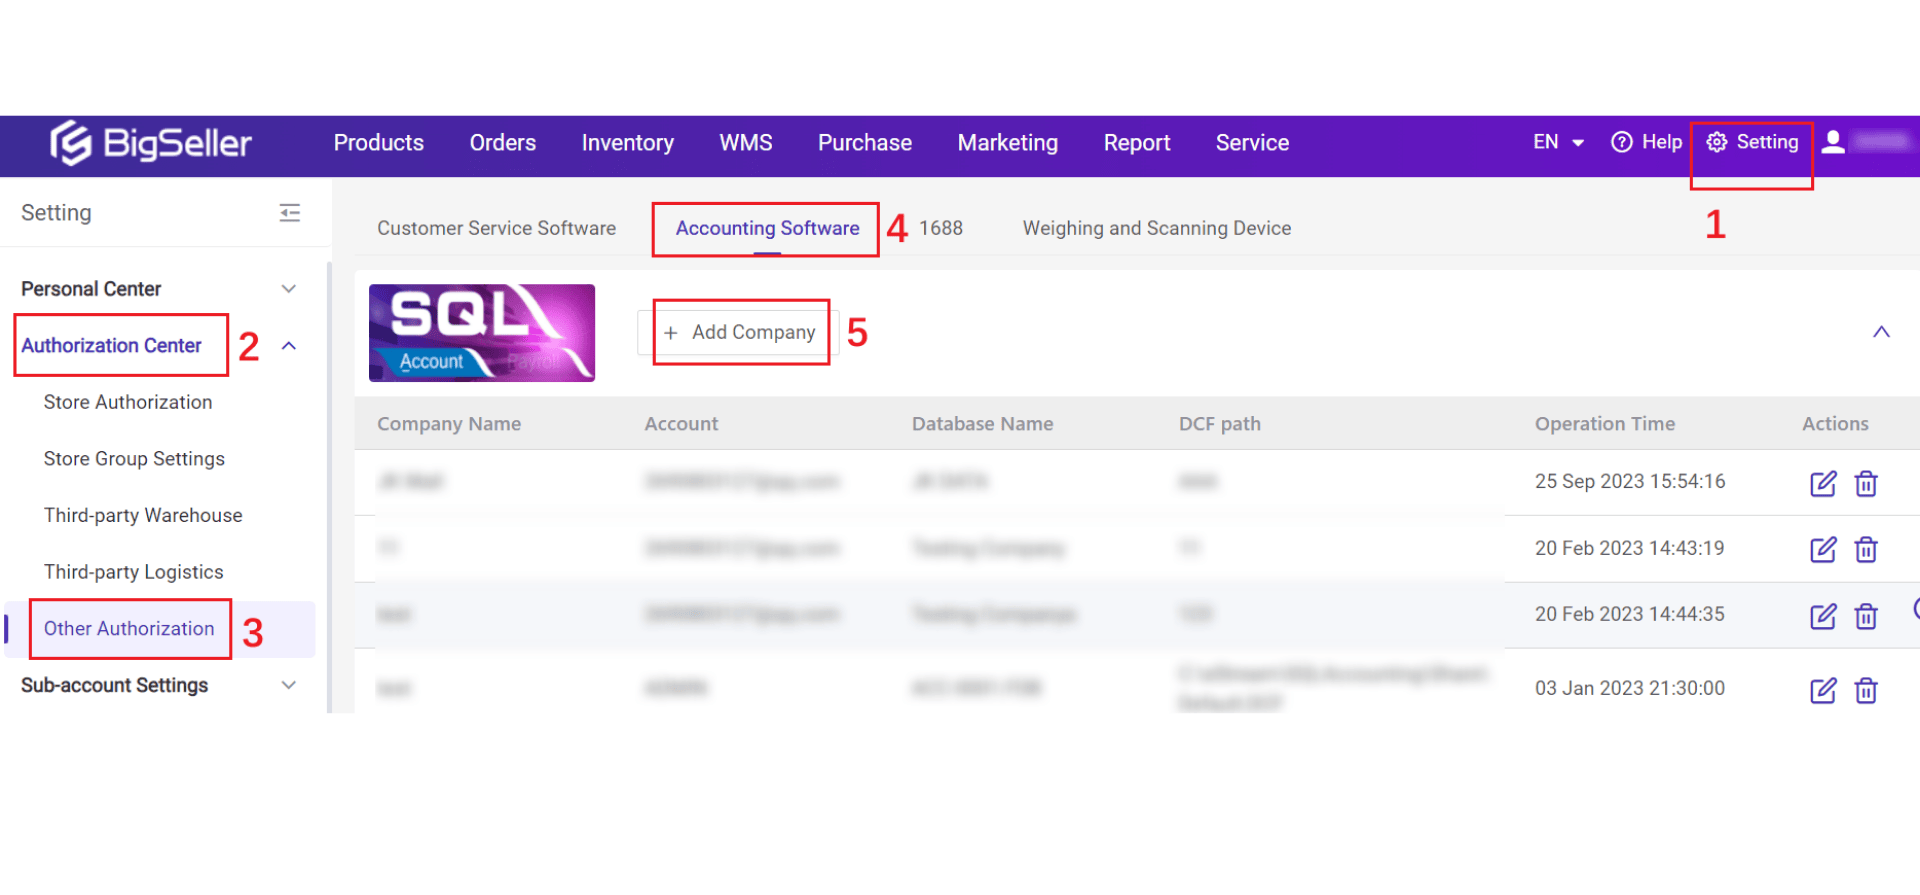Click the Add Company button
1920x895 pixels.
[x=742, y=333]
